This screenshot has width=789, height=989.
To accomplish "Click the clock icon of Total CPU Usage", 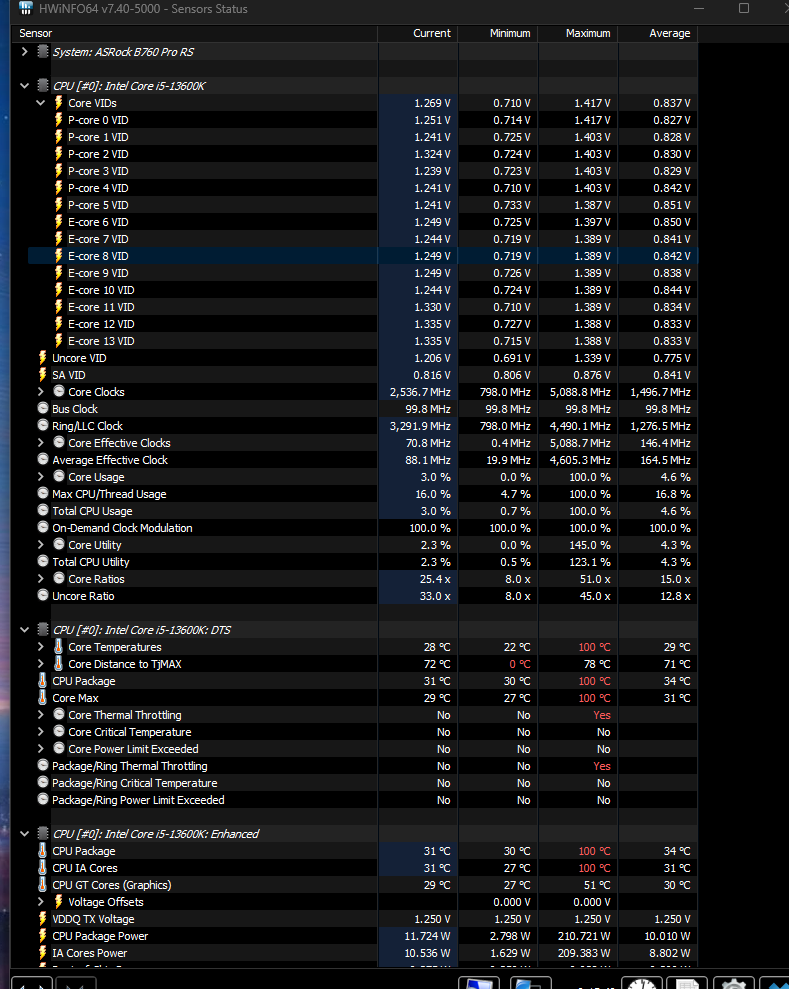I will pyautogui.click(x=43, y=510).
